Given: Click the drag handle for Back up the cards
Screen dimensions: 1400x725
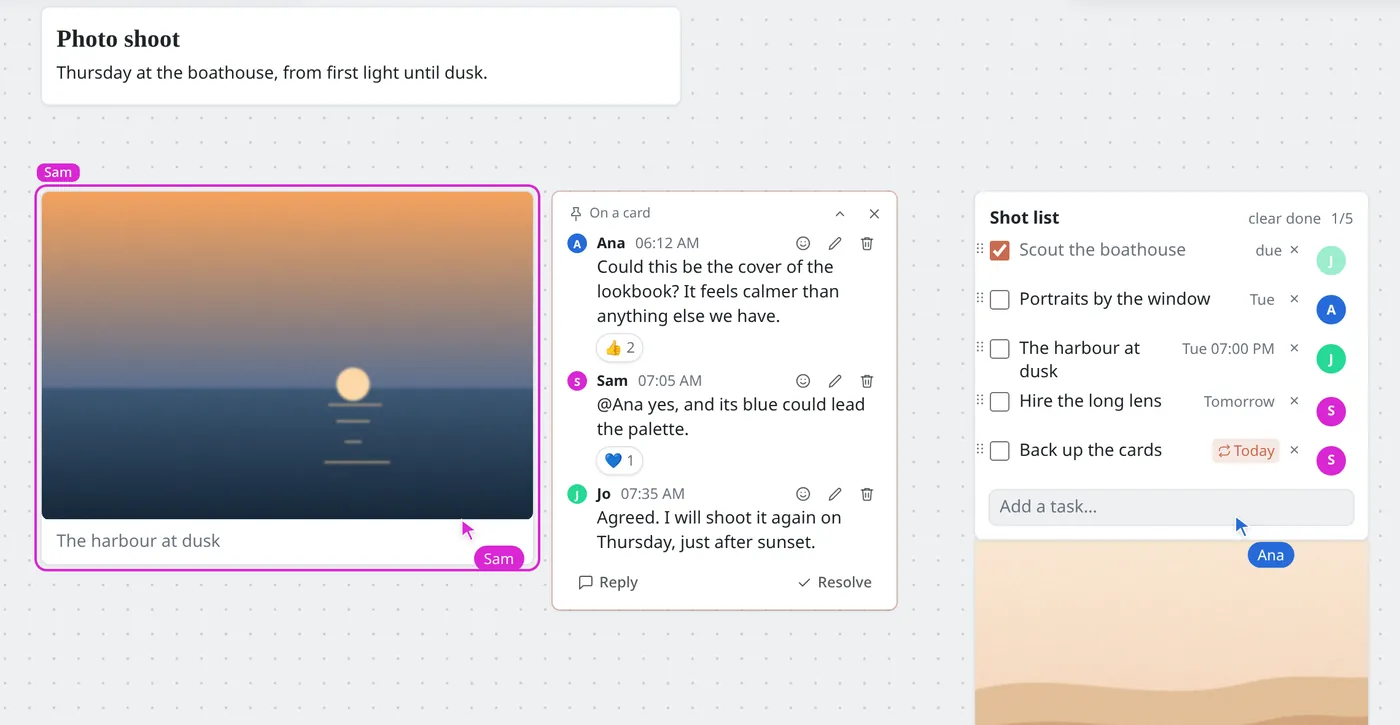Looking at the screenshot, I should (980, 449).
